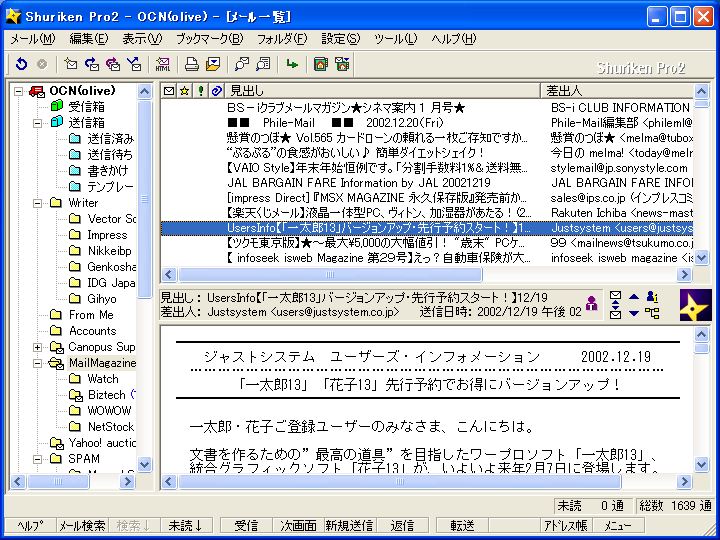
Task: Click the 返信 button in bottom bar
Action: point(402,525)
